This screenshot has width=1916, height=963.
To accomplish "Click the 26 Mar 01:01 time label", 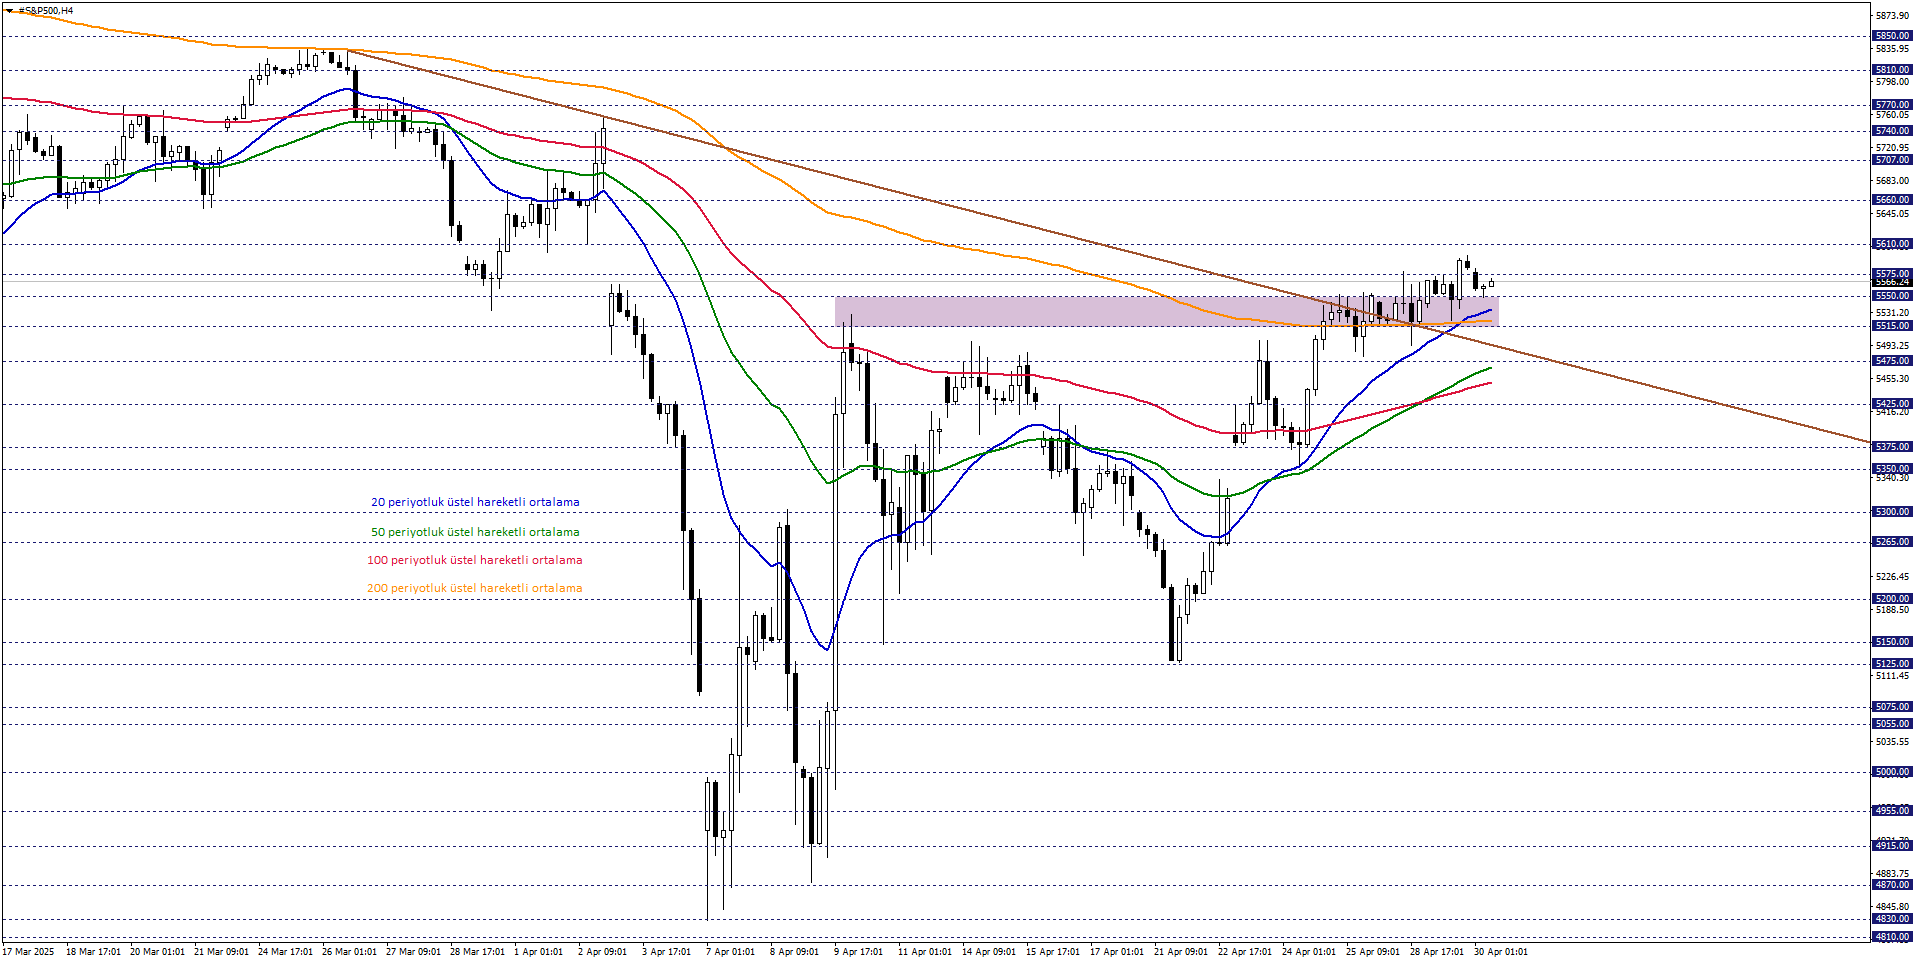I will coord(349,952).
